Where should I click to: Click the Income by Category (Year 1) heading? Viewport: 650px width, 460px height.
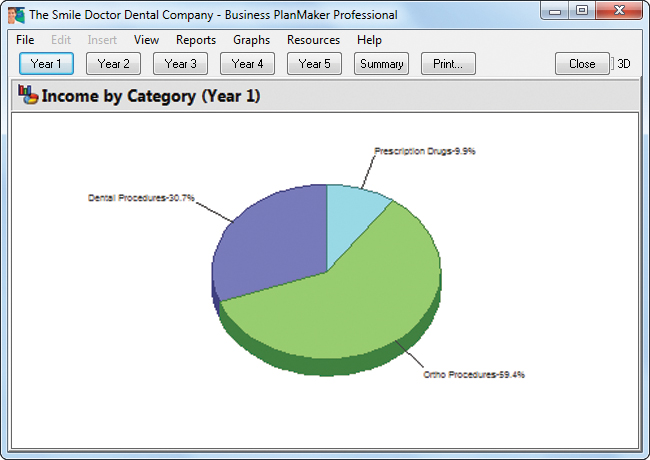click(151, 96)
